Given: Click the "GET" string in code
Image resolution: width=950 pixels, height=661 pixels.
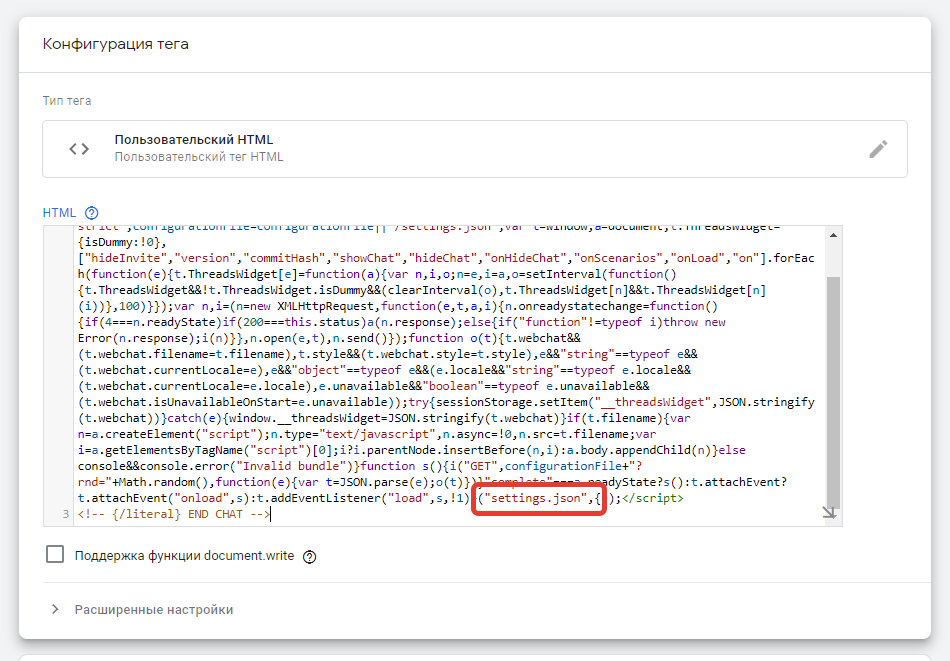Looking at the screenshot, I should click(x=481, y=466).
